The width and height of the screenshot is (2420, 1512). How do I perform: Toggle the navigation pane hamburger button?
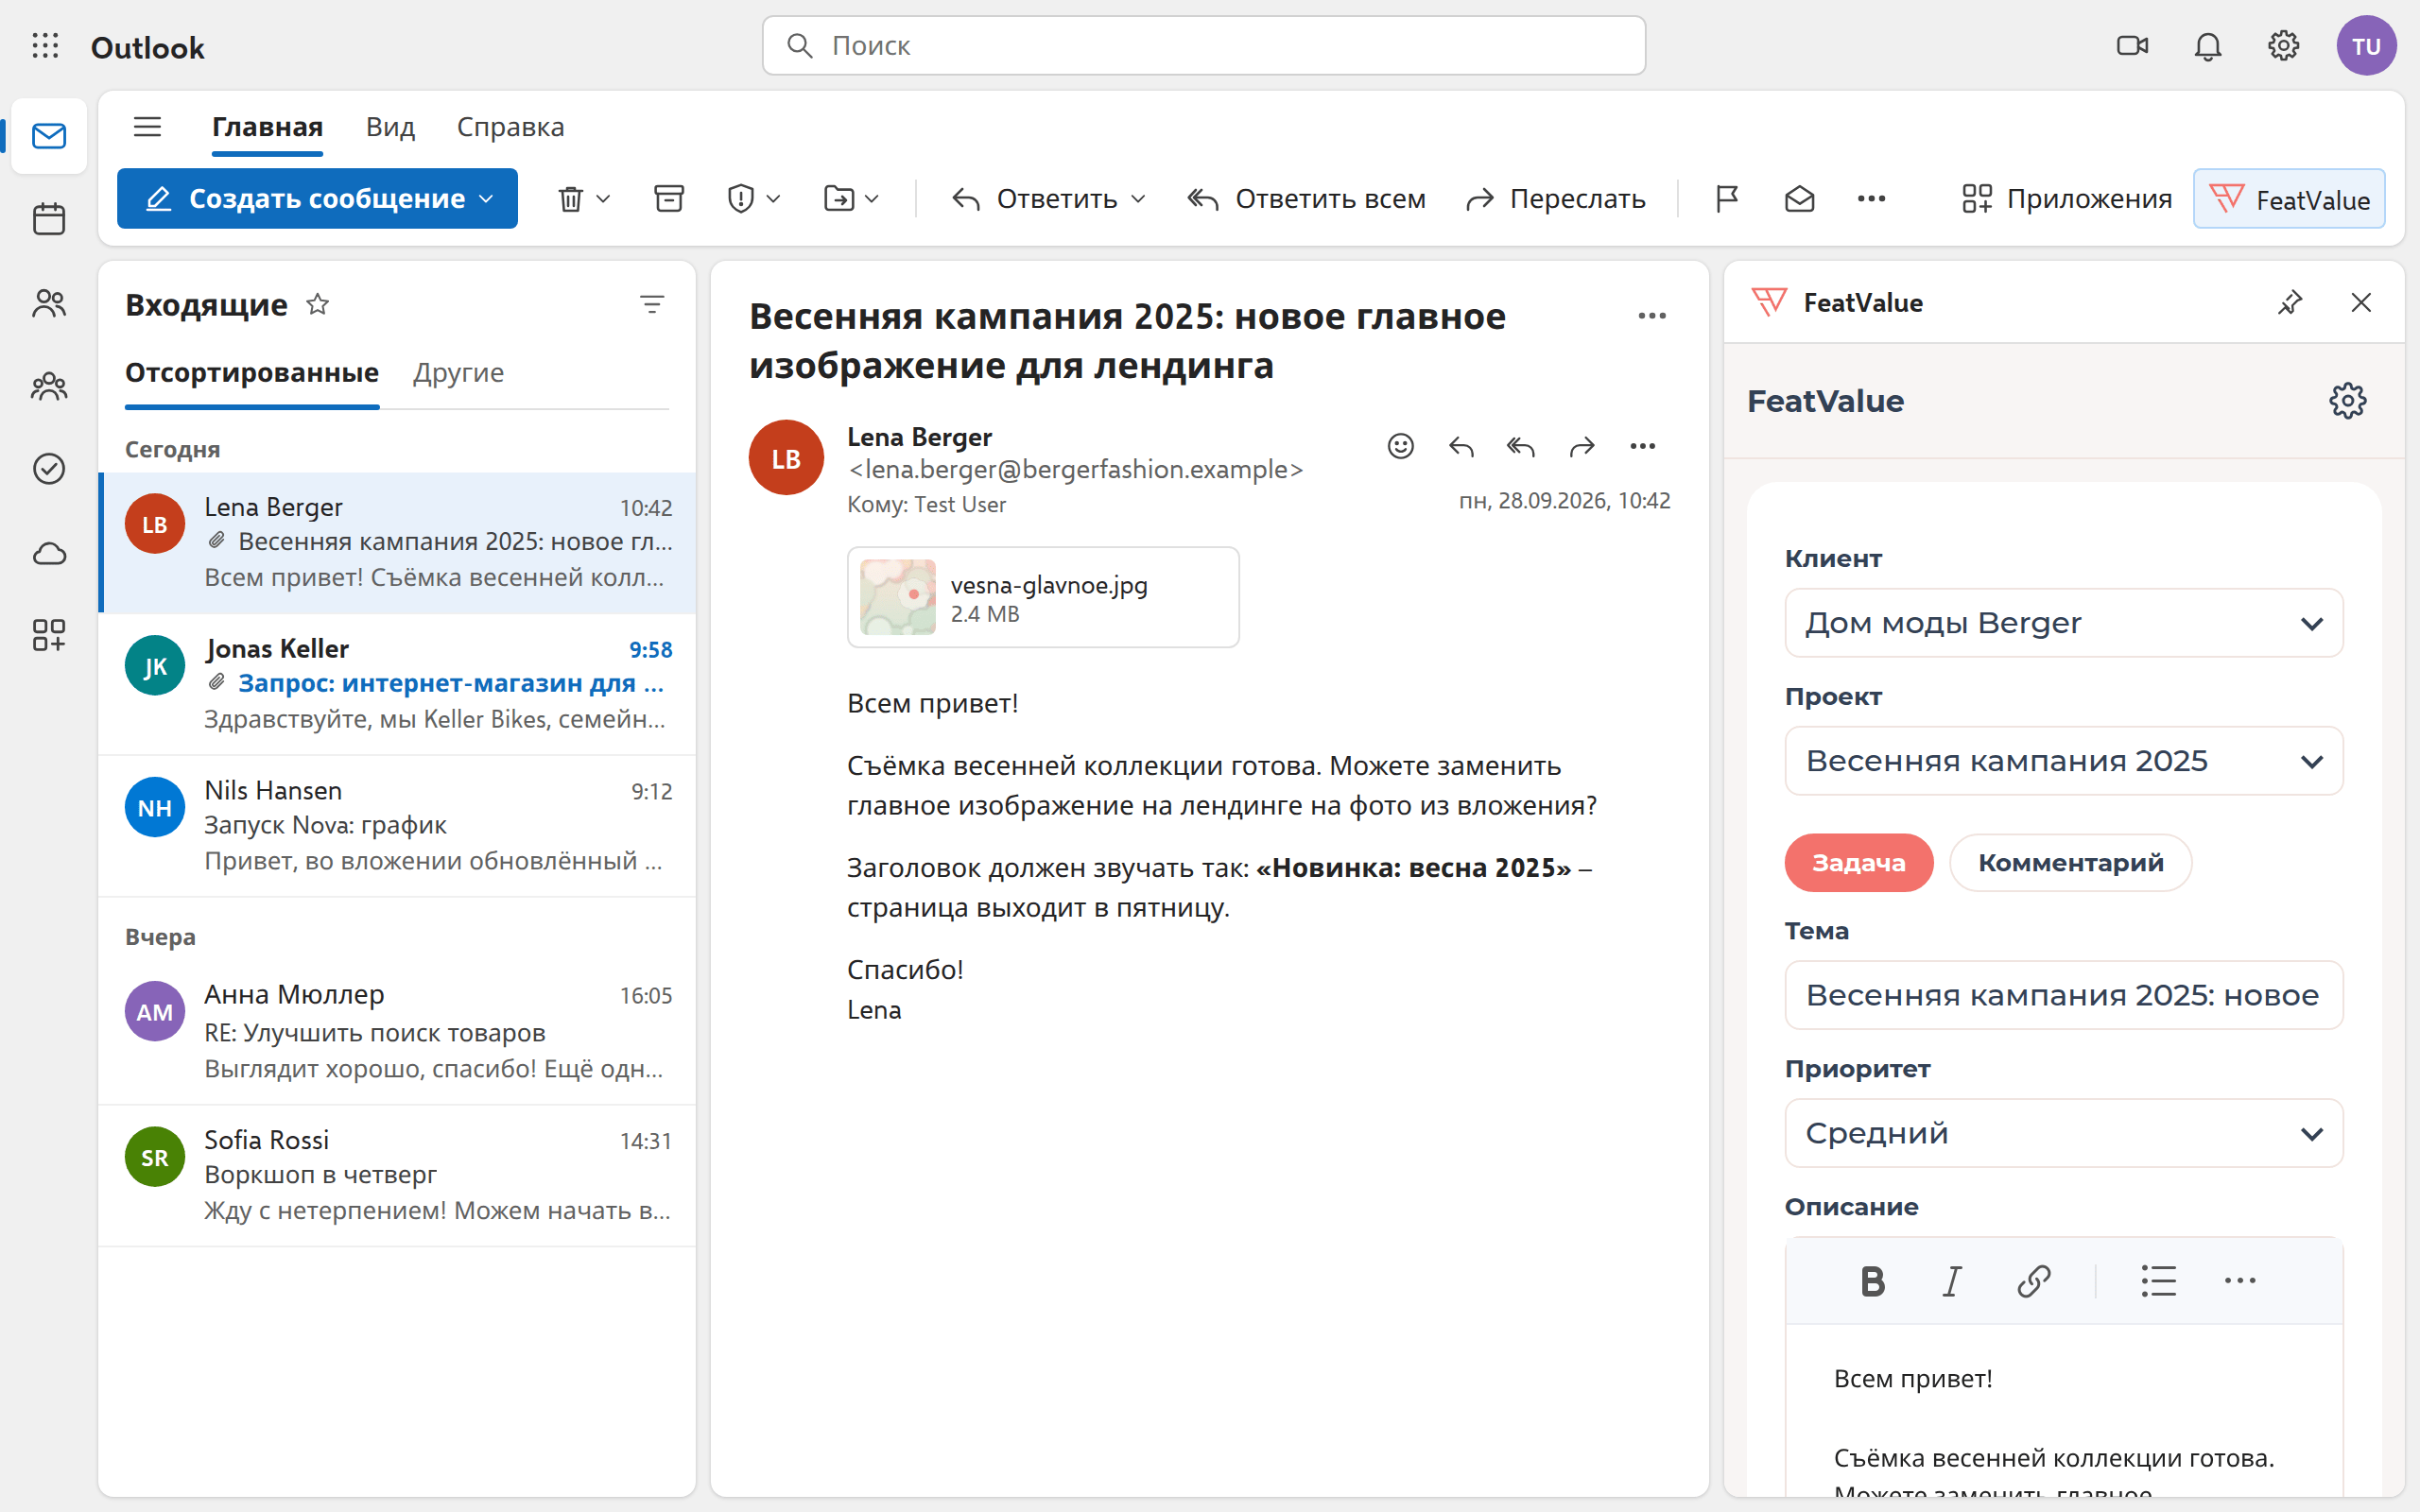coord(147,127)
